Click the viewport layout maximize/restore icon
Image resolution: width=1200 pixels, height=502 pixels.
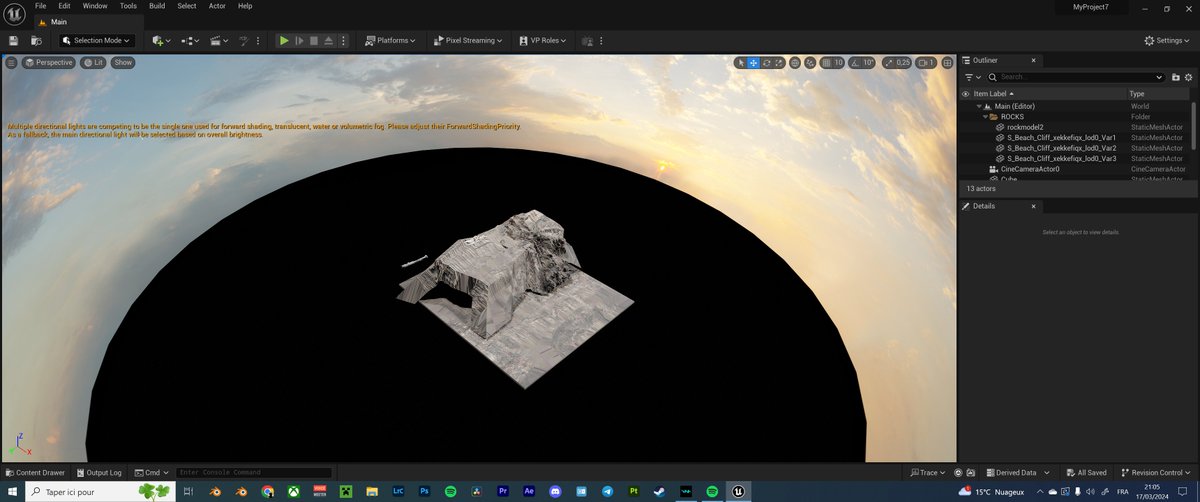click(947, 62)
